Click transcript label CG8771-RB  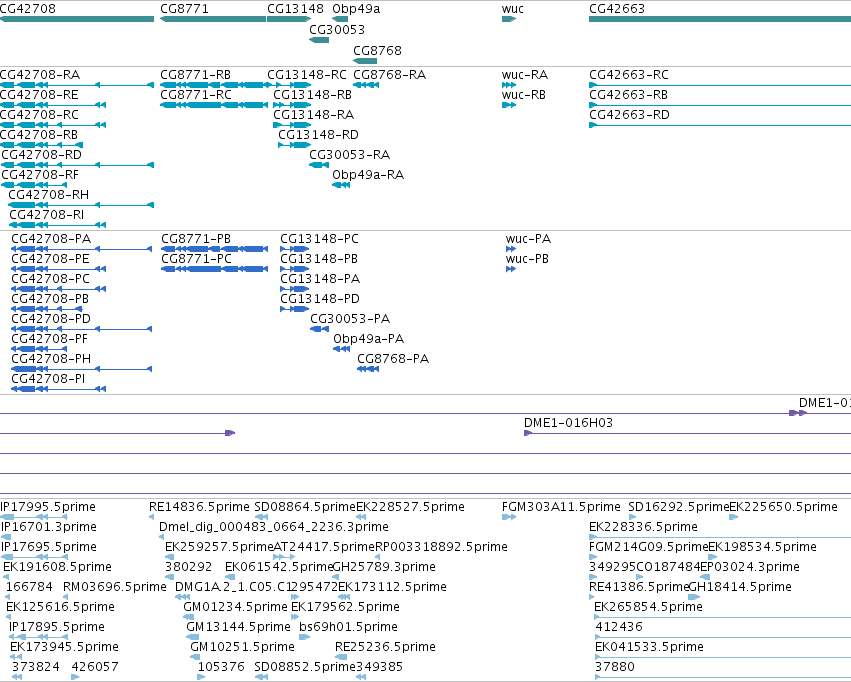click(x=195, y=74)
